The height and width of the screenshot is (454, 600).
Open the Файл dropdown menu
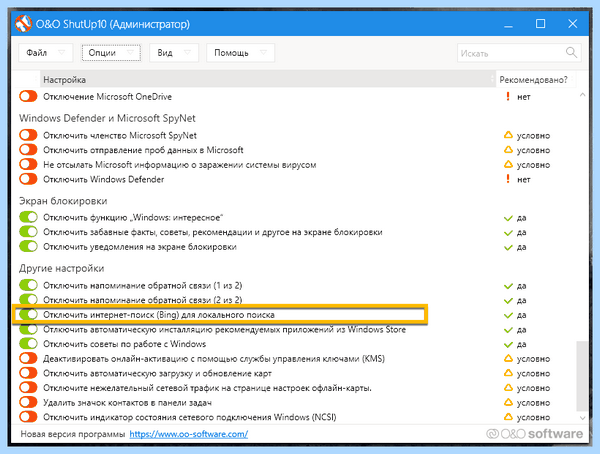pos(46,52)
